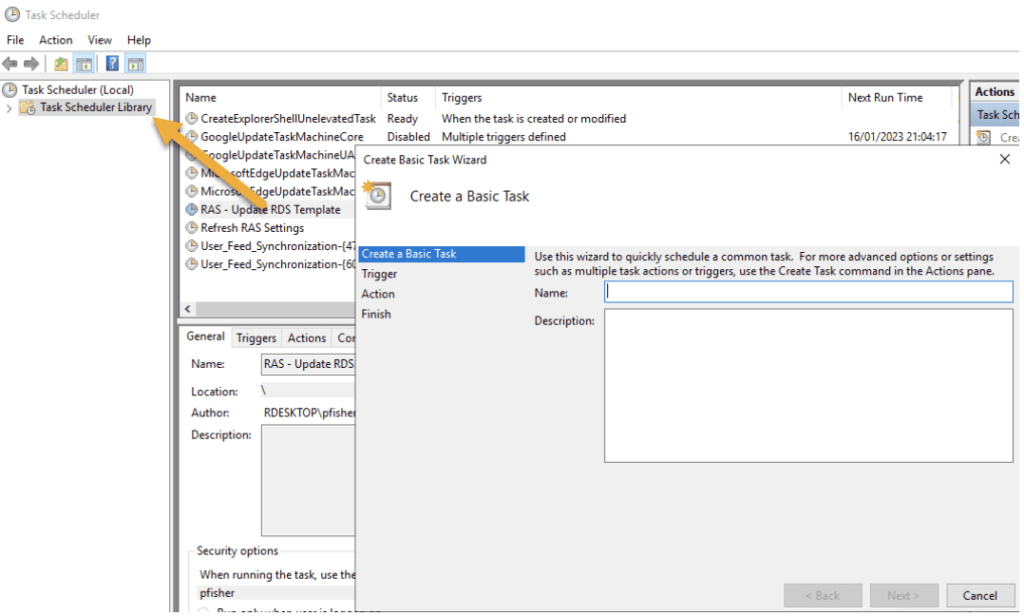Click 'When the task is created or modified' cell
1024x616 pixels.
(x=534, y=118)
